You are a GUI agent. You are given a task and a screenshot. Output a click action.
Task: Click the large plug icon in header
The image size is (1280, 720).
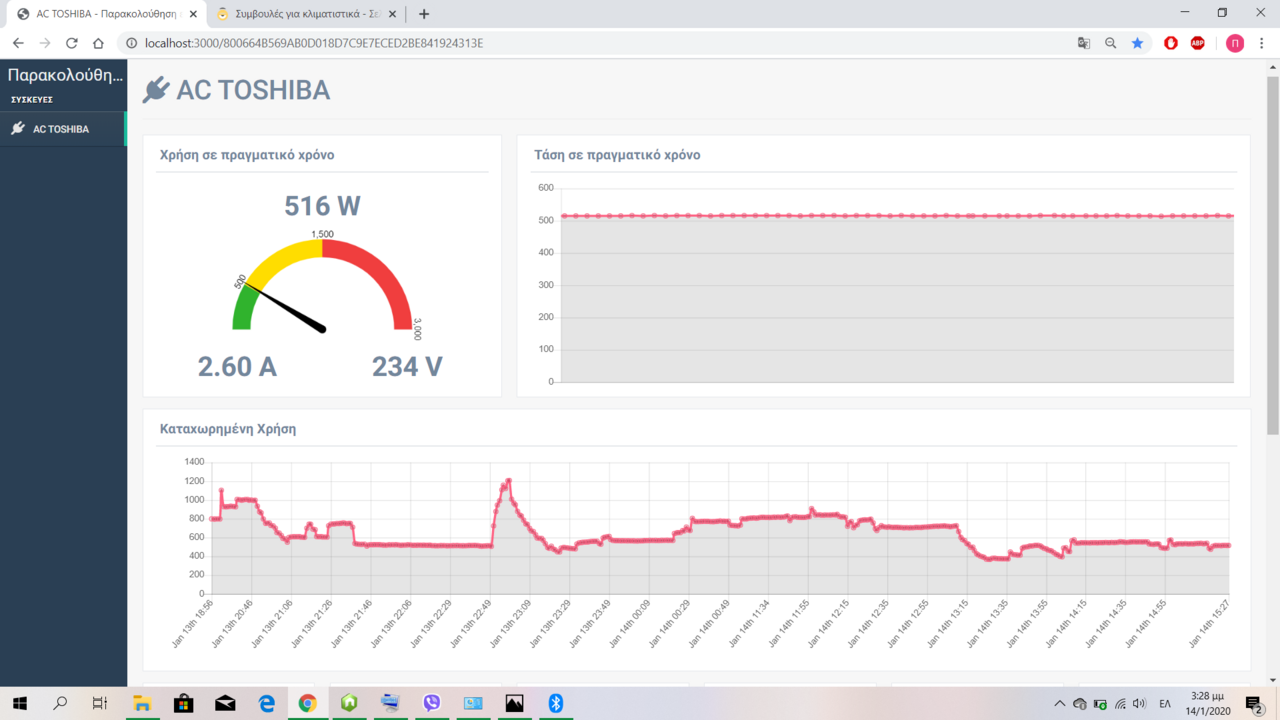[156, 90]
